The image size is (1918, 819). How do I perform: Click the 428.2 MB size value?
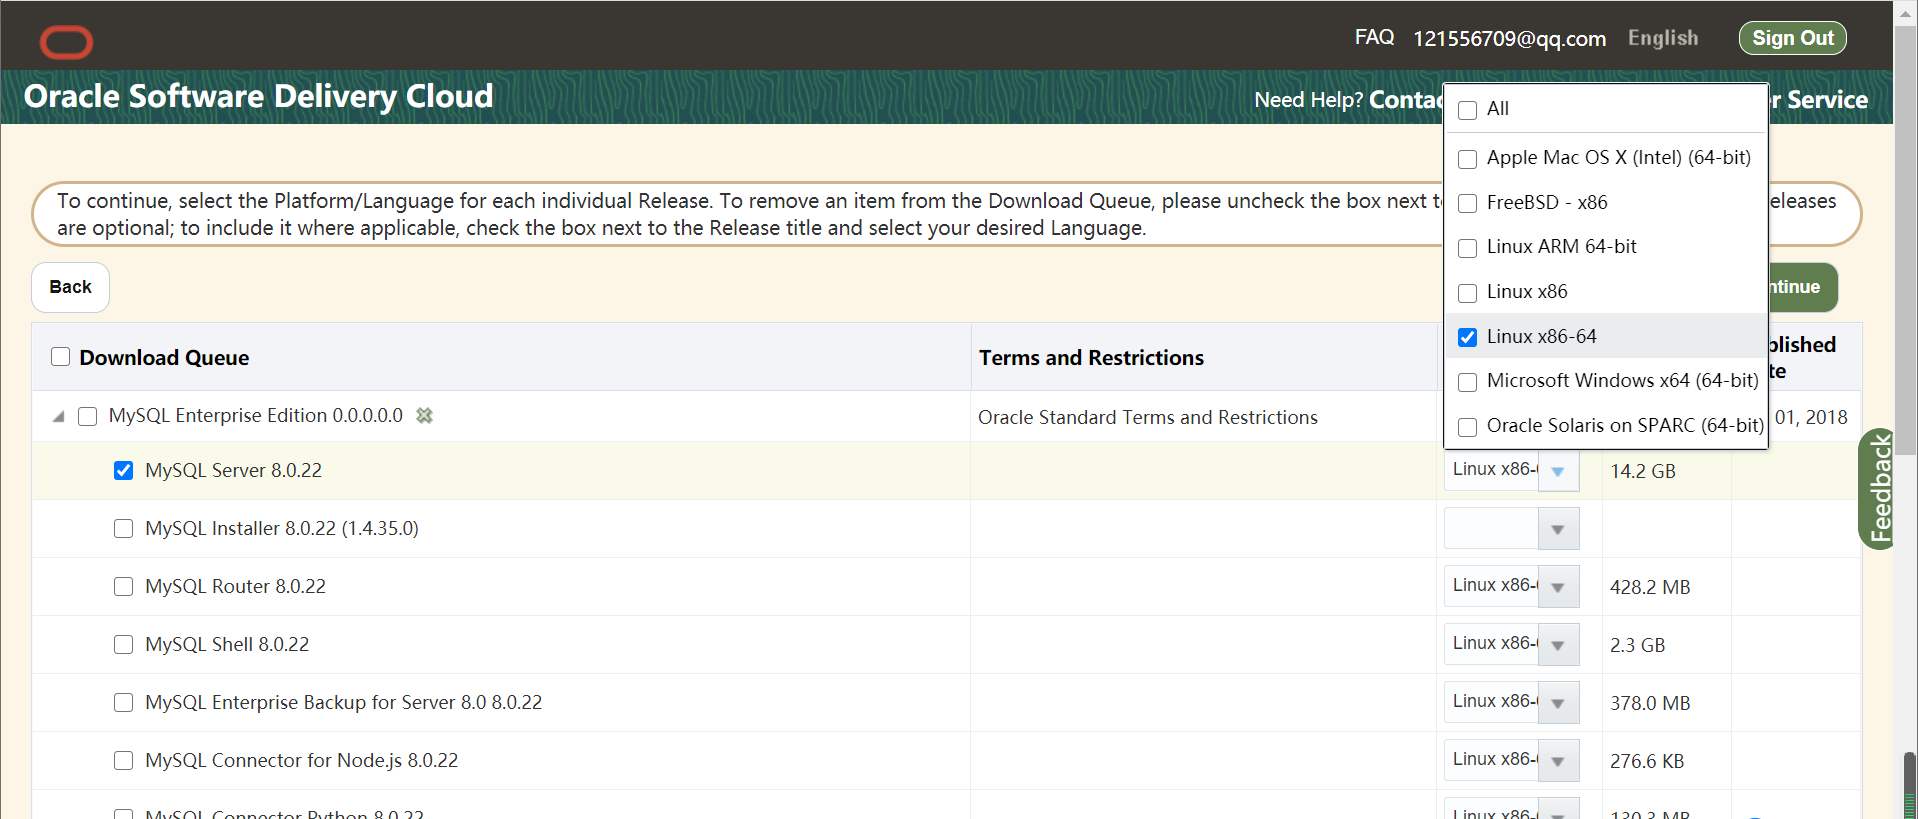[x=1649, y=587]
